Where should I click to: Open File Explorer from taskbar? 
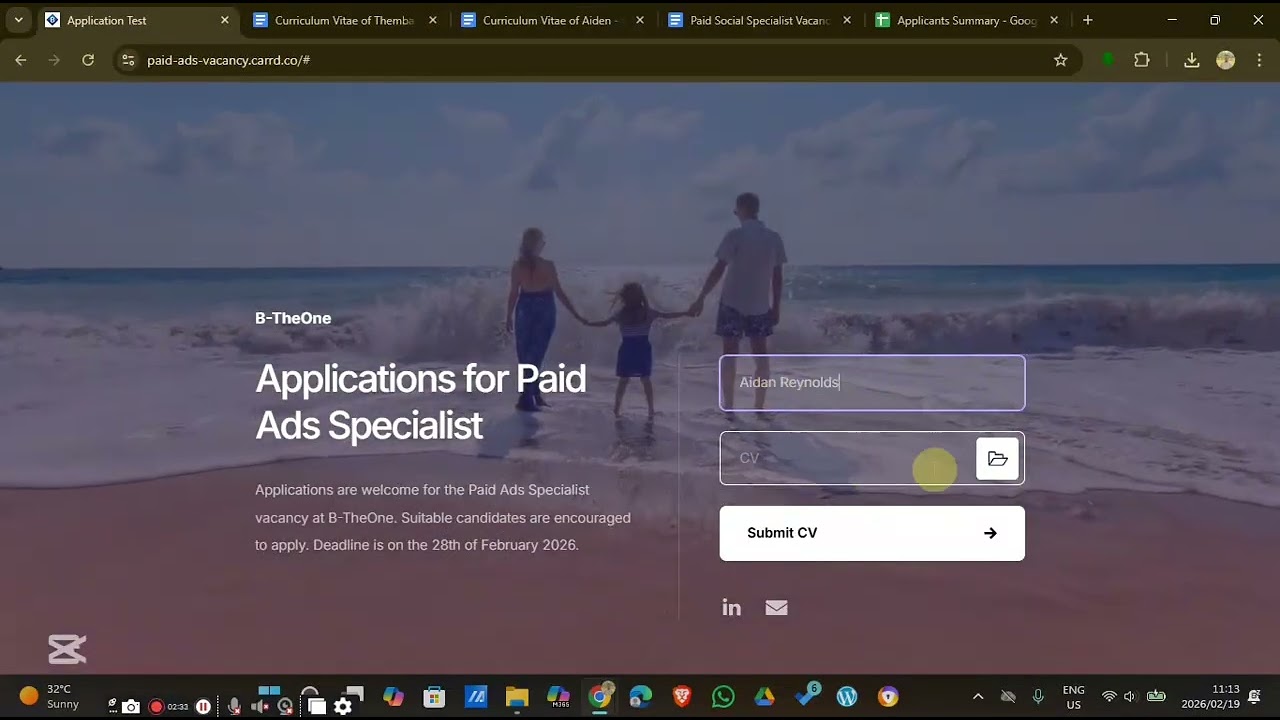click(x=517, y=697)
